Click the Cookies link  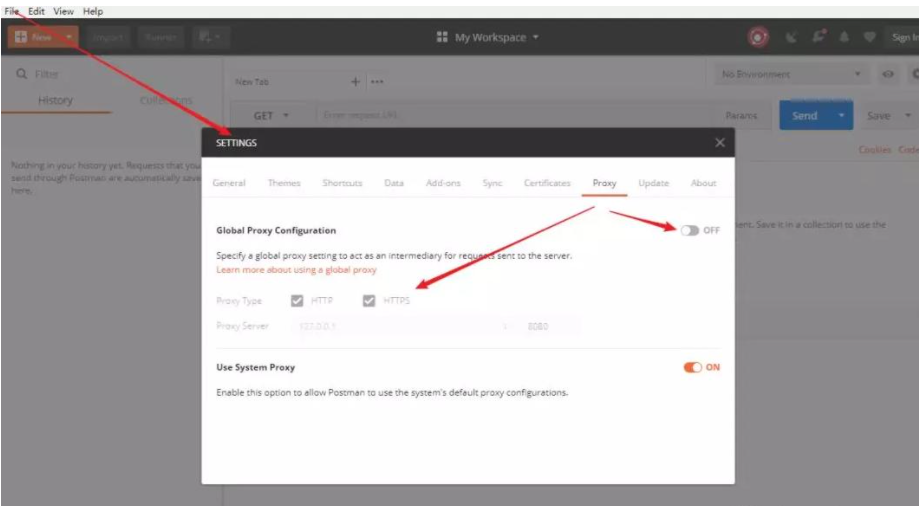click(874, 150)
